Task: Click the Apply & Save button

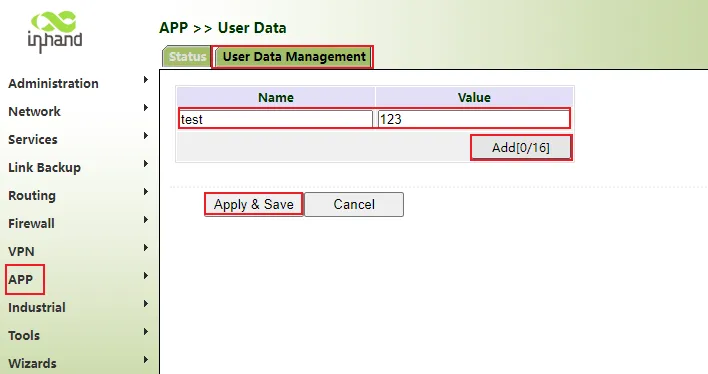Action: [x=254, y=205]
